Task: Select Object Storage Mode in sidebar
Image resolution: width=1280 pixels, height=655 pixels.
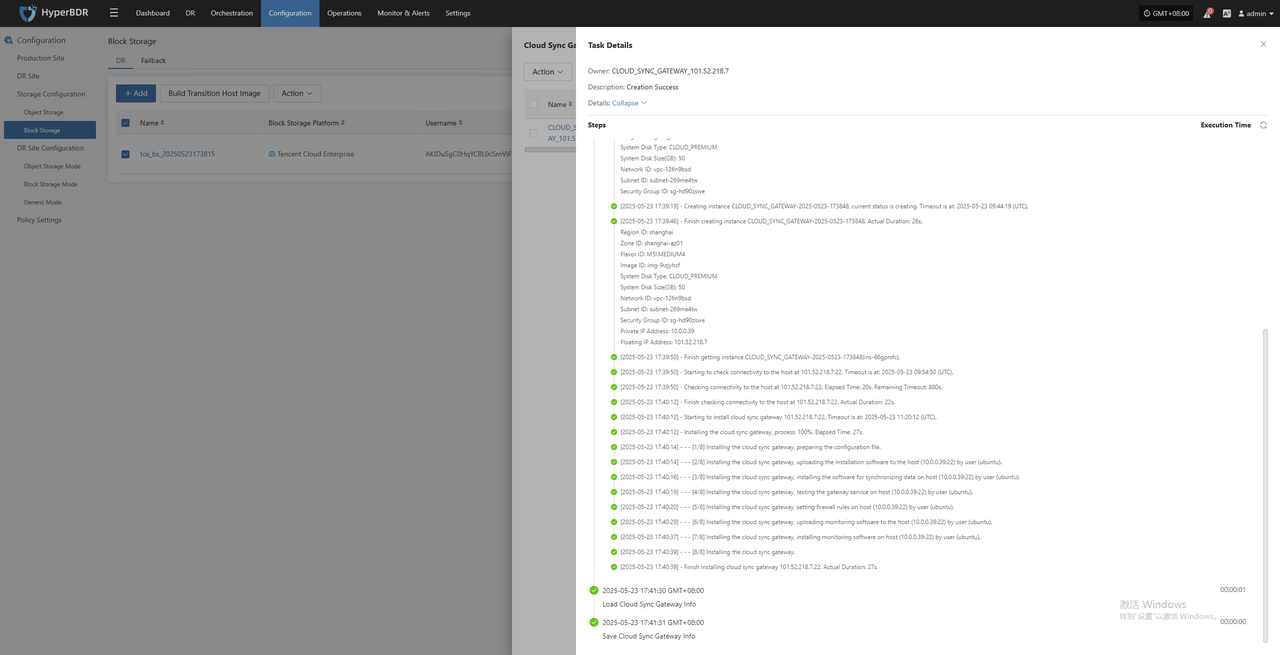Action: click(52, 166)
